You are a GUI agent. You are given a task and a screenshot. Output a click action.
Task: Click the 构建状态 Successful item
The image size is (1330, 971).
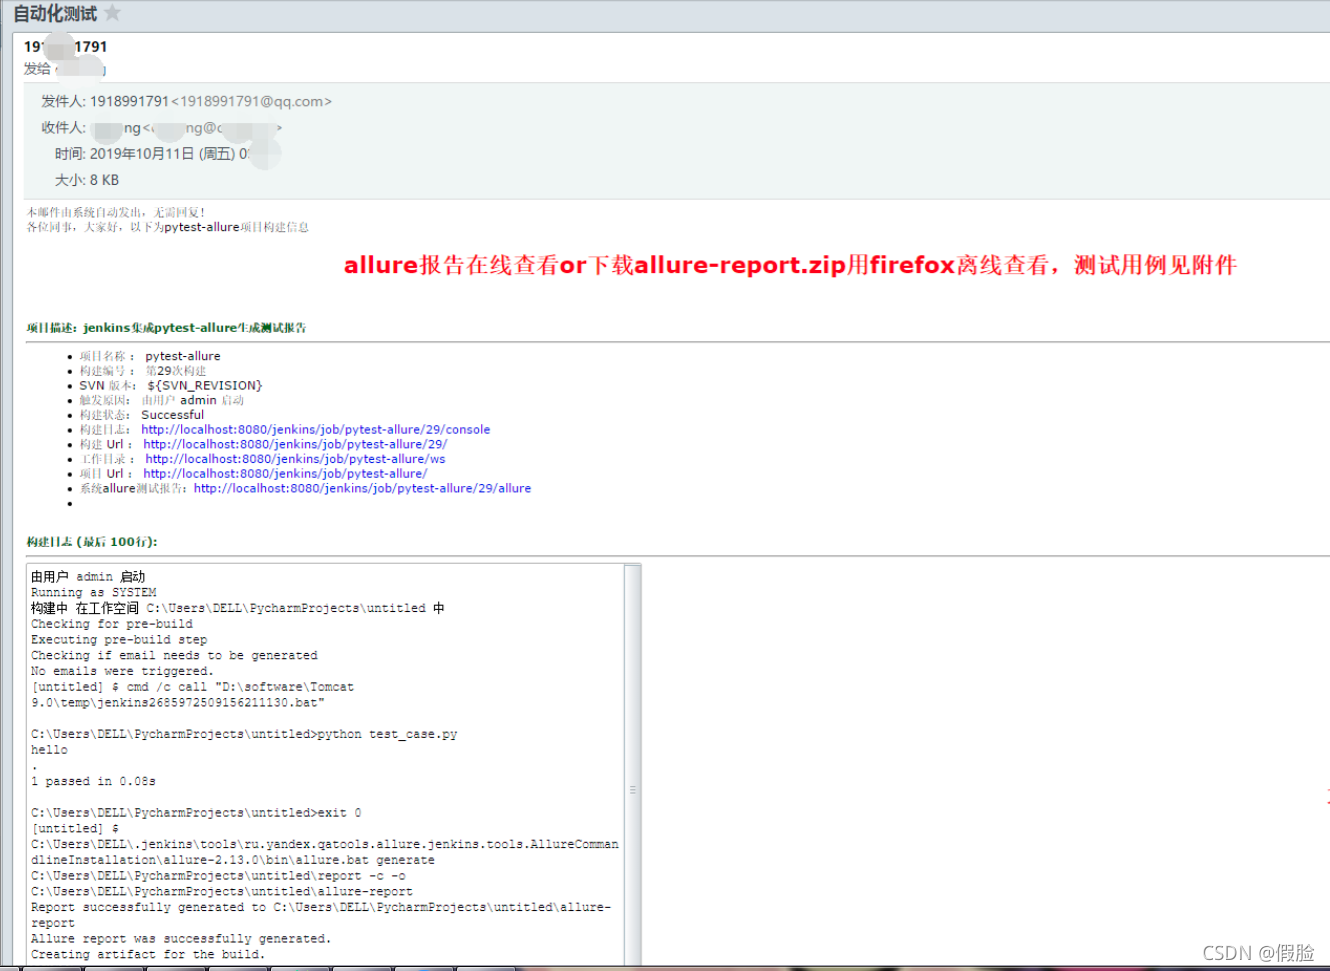point(142,415)
